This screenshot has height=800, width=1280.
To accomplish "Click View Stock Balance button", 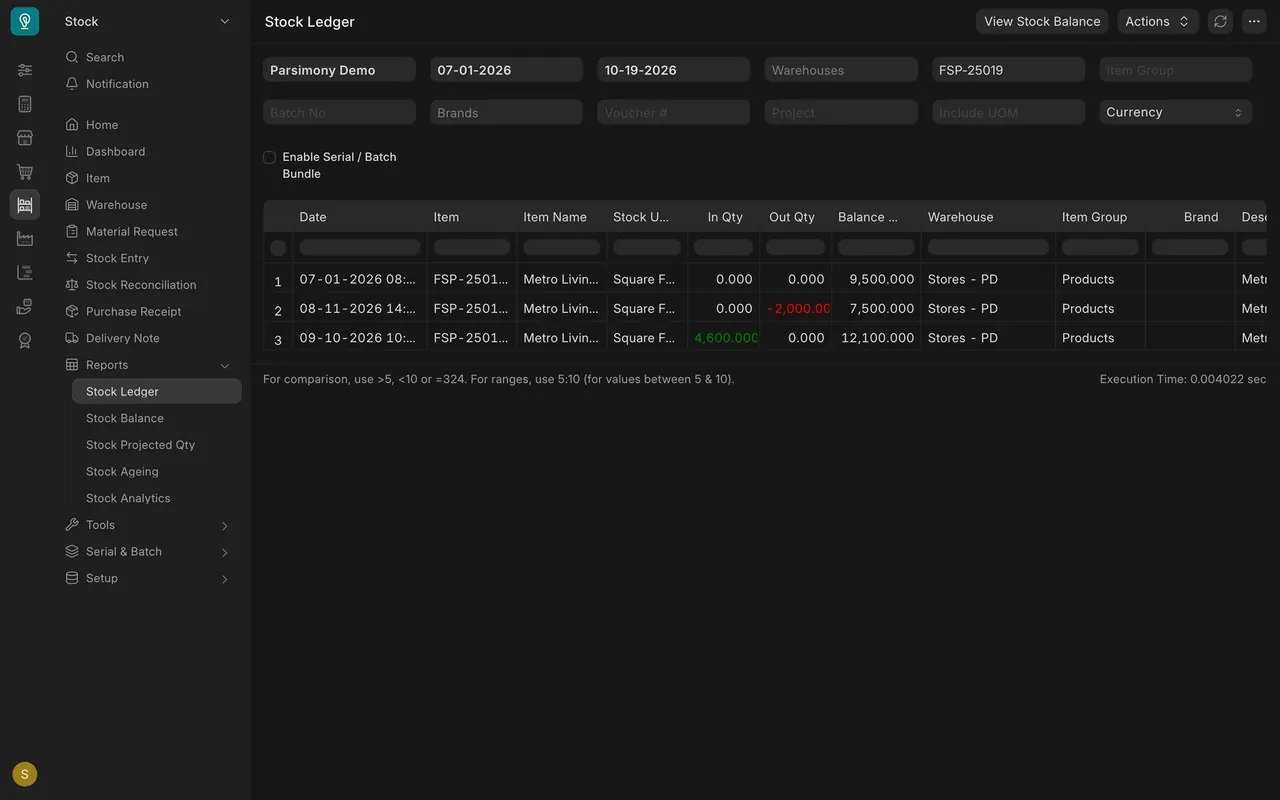I will pyautogui.click(x=1042, y=21).
